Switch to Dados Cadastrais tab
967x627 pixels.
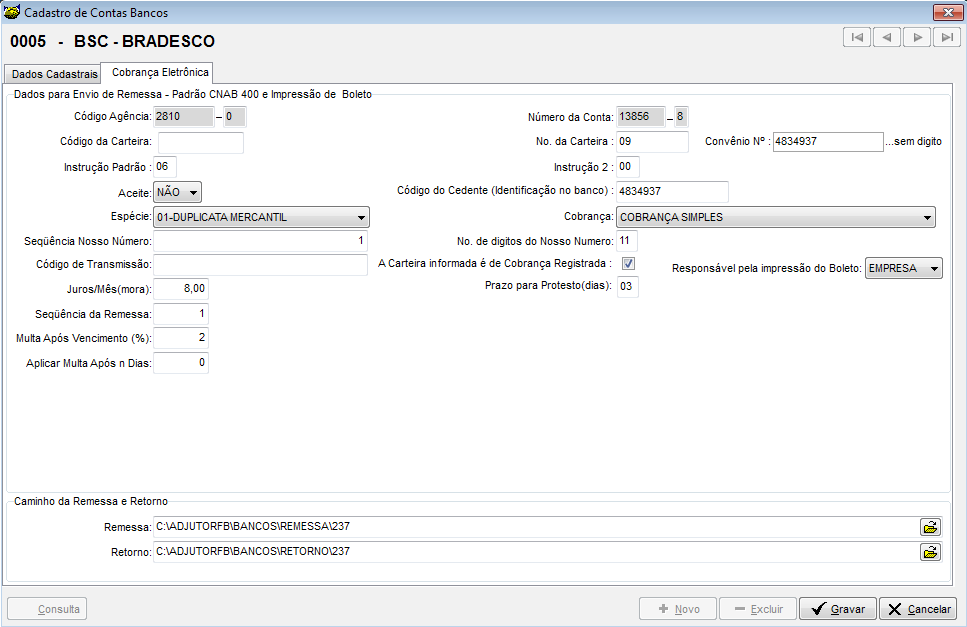coord(54,74)
